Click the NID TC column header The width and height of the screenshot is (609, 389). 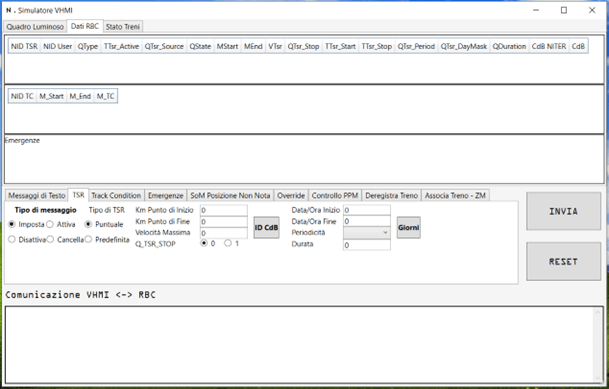click(x=22, y=96)
